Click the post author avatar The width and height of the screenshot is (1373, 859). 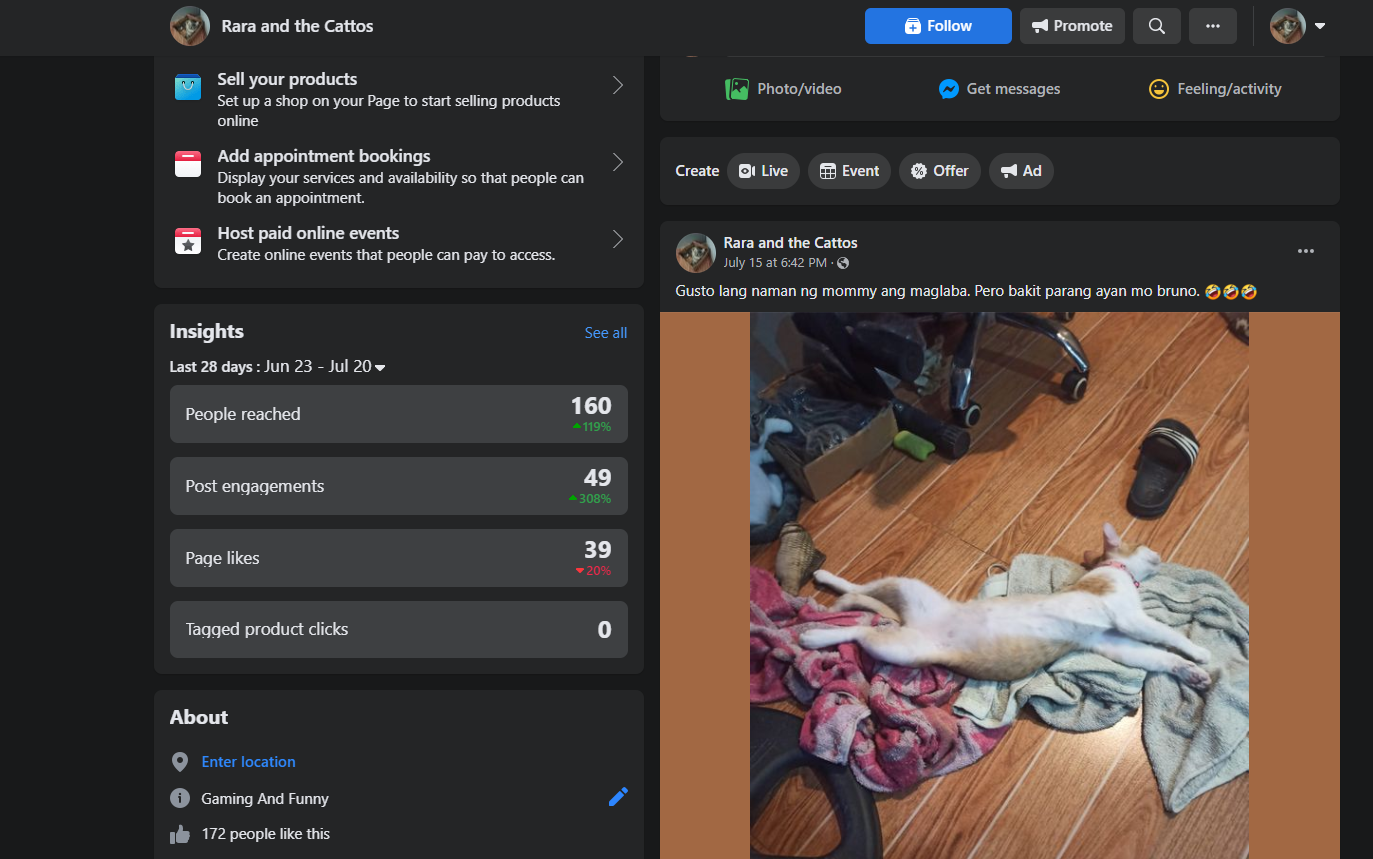pos(696,253)
